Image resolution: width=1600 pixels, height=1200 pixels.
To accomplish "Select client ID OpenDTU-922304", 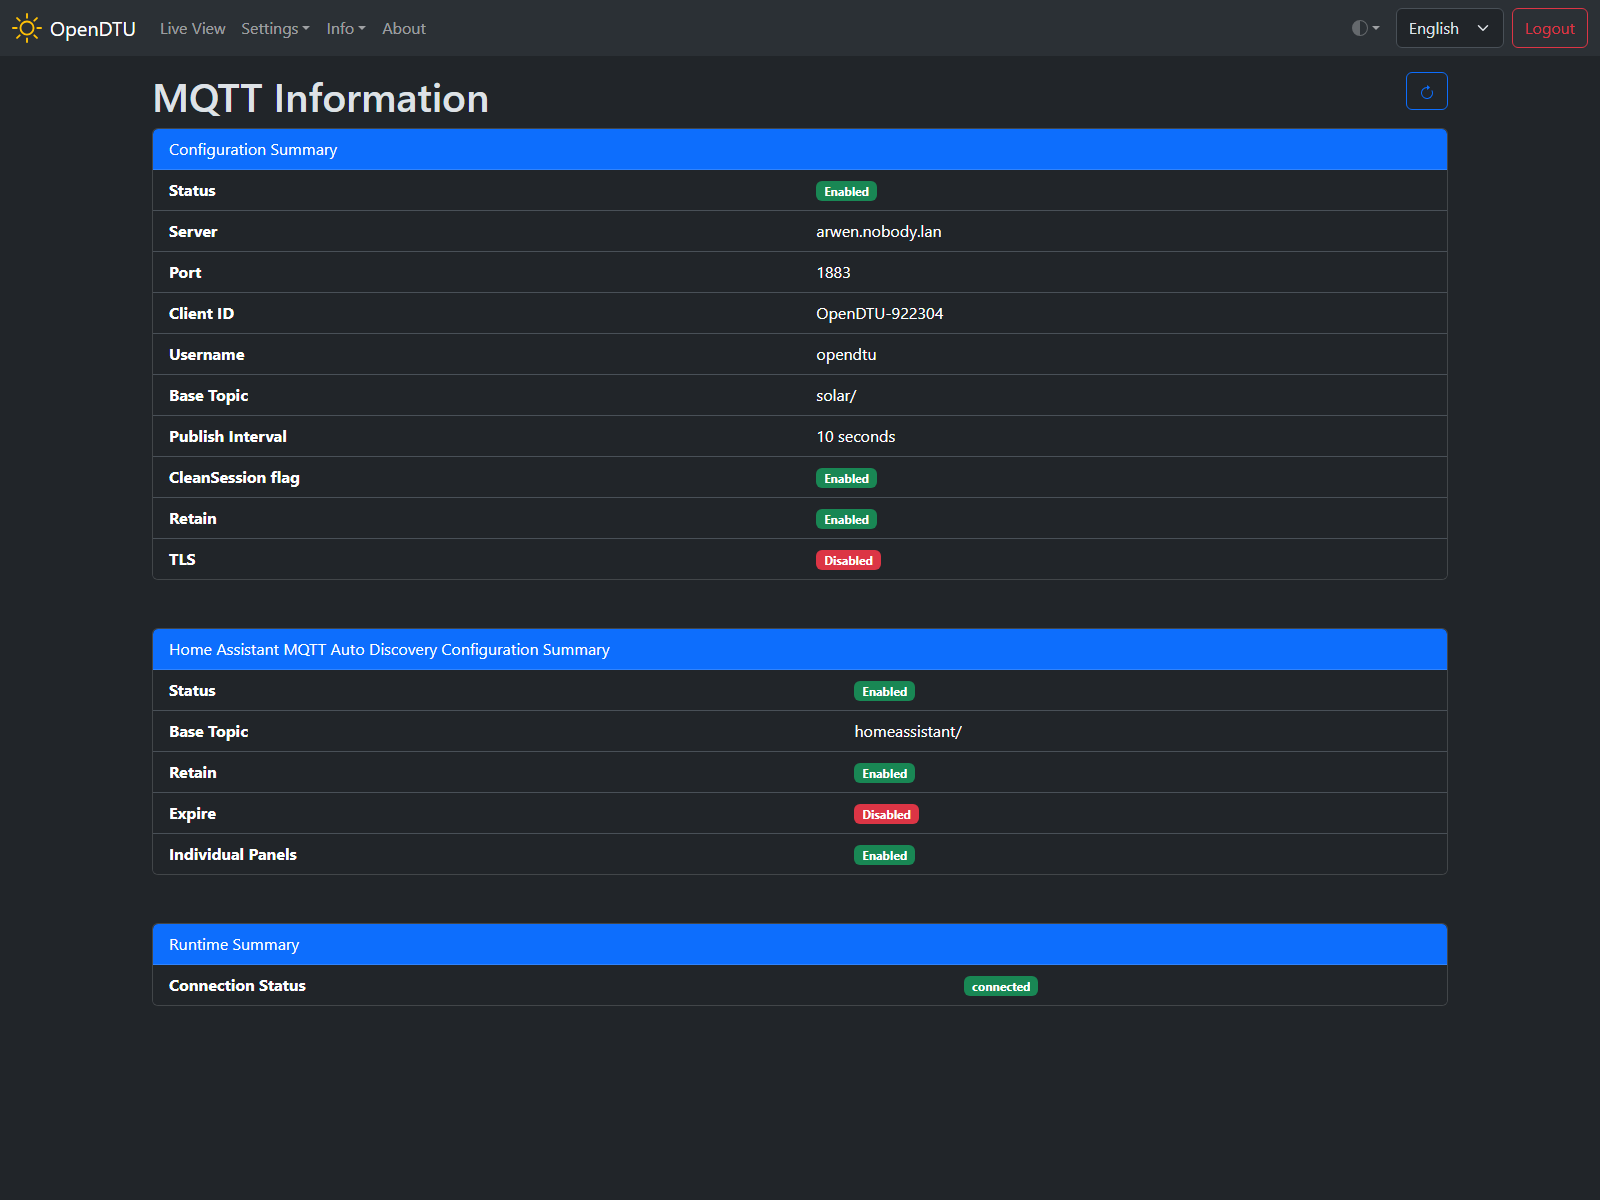I will click(x=879, y=313).
